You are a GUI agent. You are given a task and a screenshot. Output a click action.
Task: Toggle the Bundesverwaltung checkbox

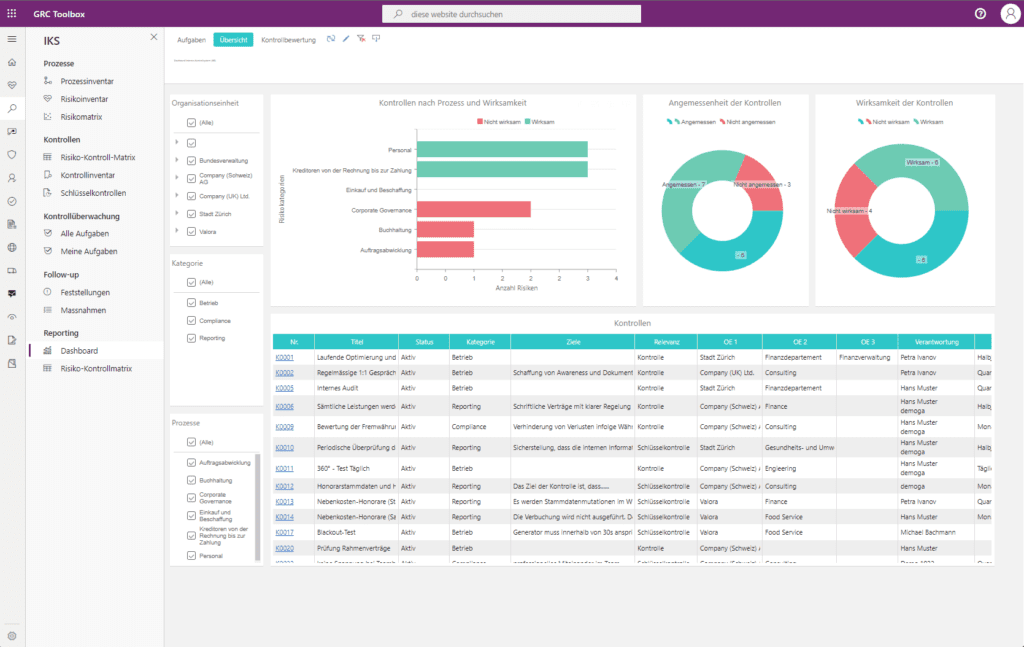click(x=191, y=161)
